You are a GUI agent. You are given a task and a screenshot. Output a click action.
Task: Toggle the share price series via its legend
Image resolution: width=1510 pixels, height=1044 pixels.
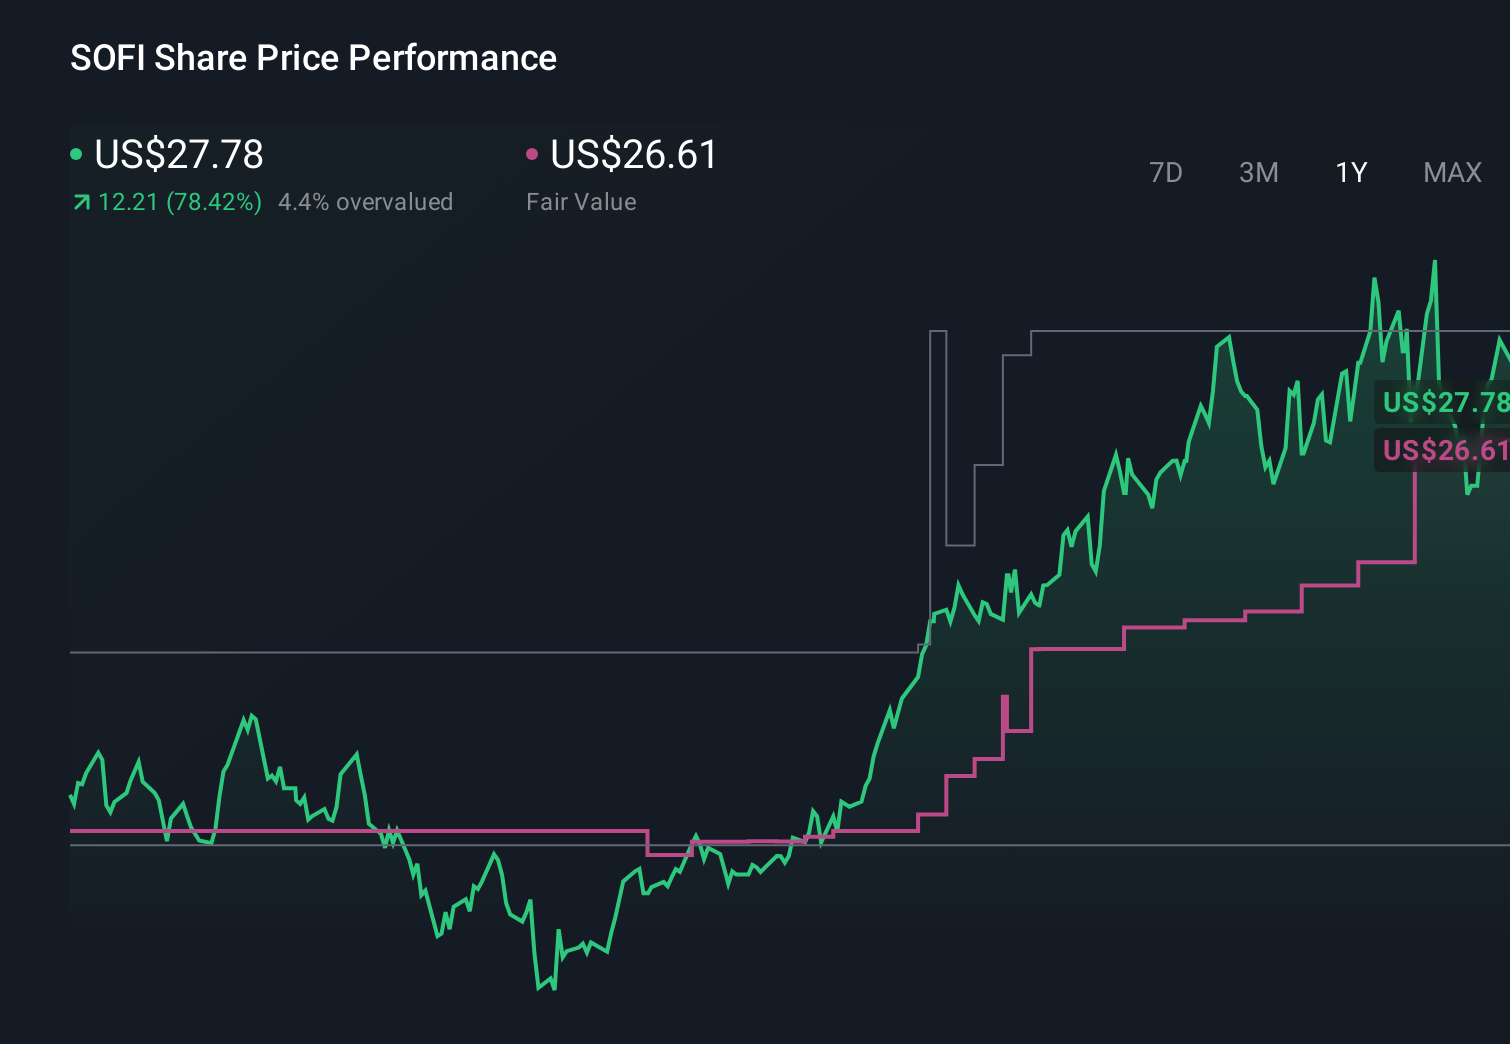[x=178, y=155]
